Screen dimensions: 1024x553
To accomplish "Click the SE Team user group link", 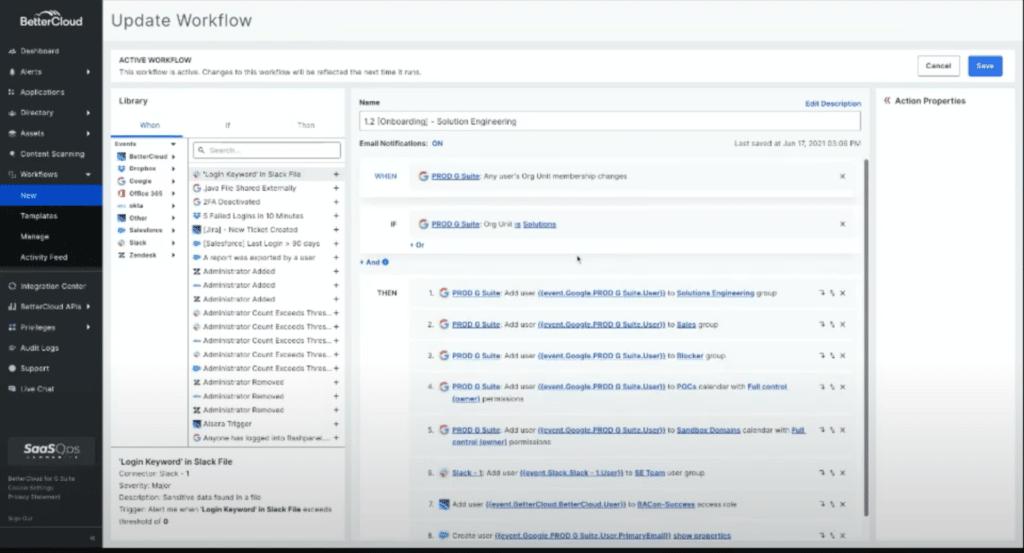I will pos(649,473).
